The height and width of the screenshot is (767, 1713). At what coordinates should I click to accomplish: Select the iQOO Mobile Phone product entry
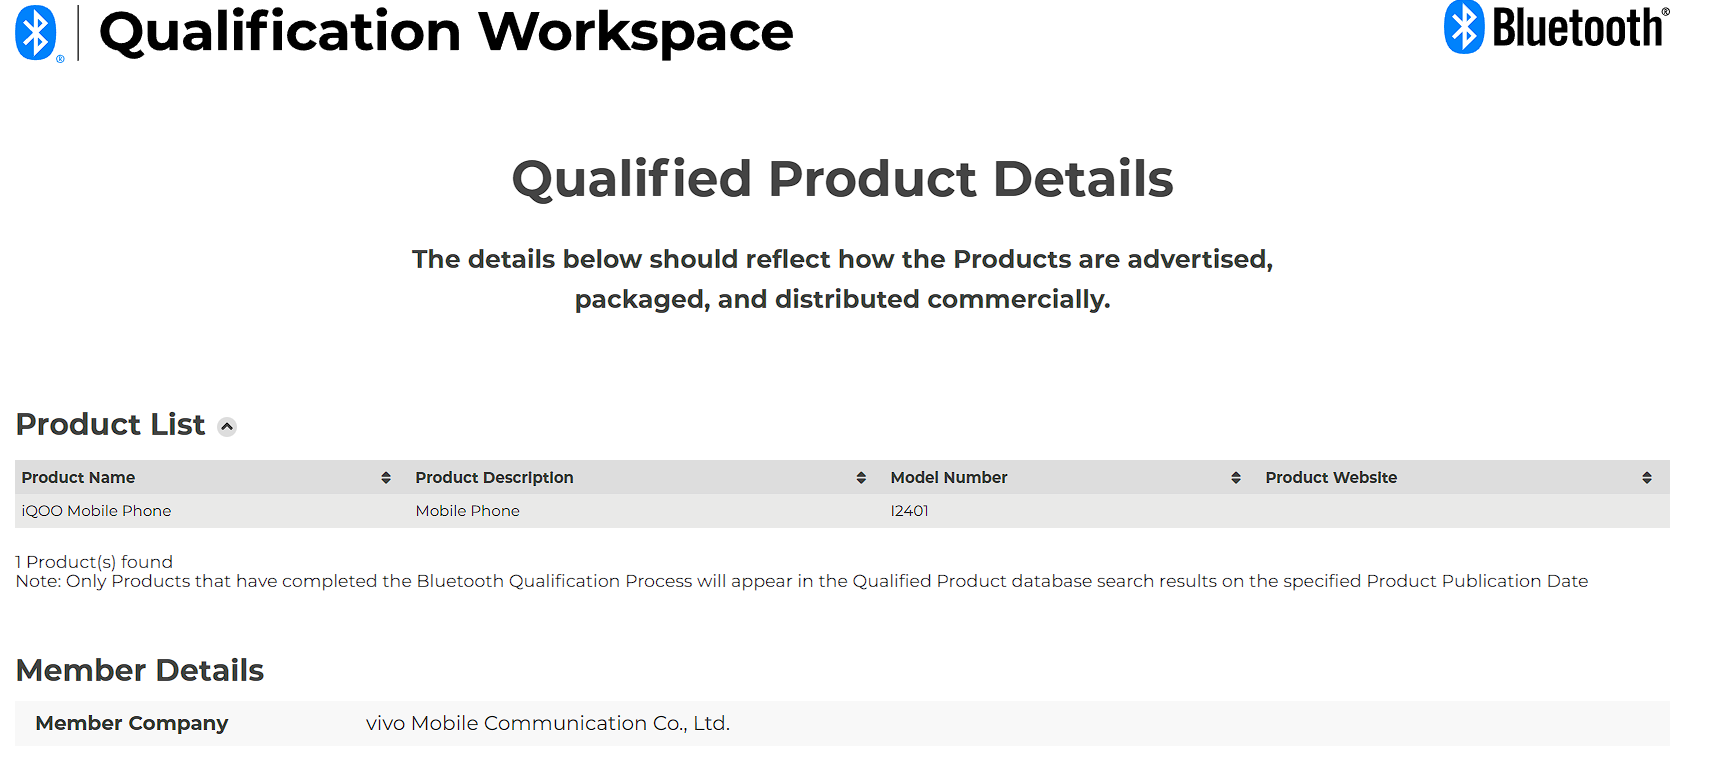pyautogui.click(x=96, y=511)
